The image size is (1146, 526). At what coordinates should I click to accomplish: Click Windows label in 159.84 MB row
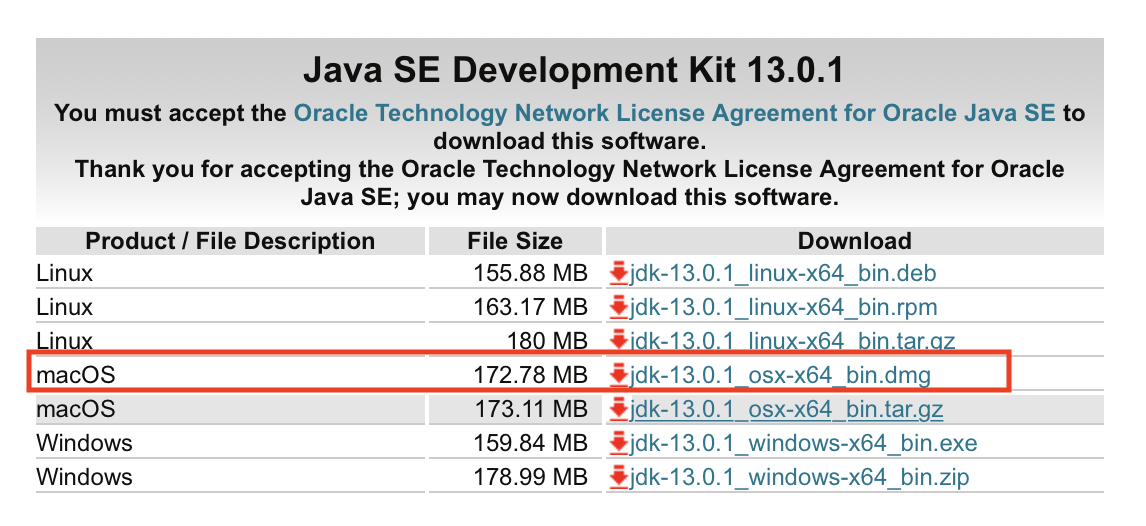85,443
